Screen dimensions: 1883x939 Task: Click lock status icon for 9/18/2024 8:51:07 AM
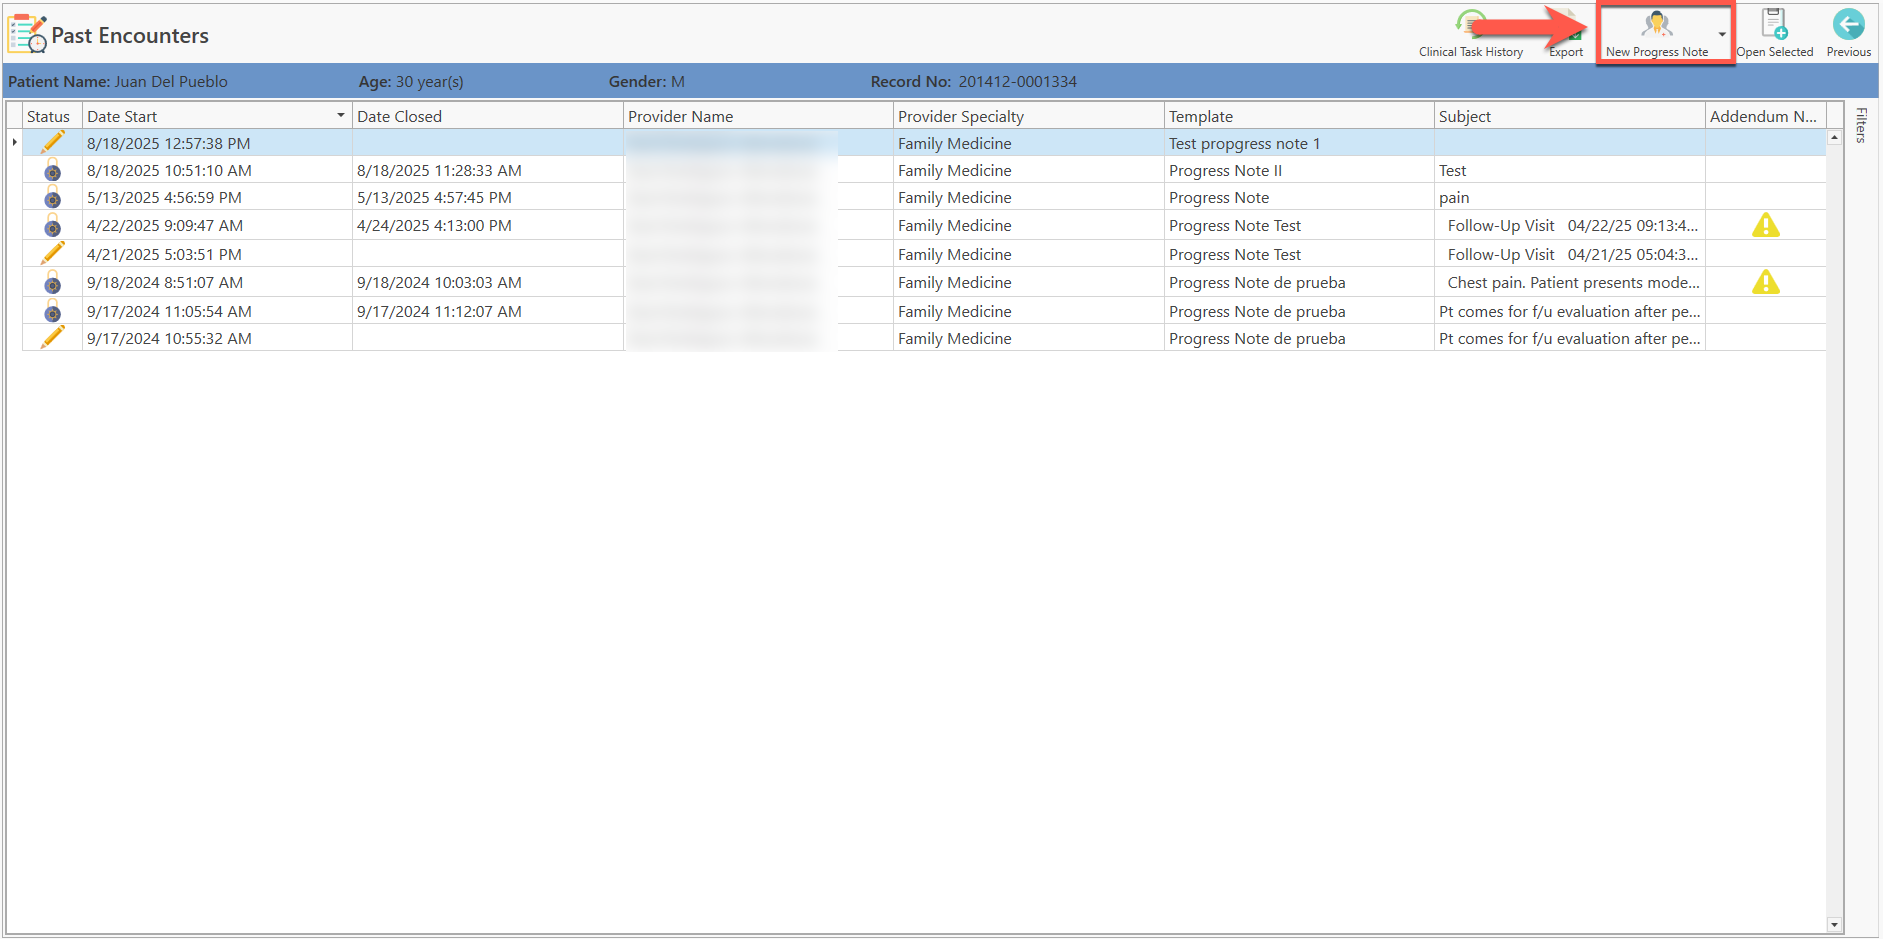click(x=52, y=282)
